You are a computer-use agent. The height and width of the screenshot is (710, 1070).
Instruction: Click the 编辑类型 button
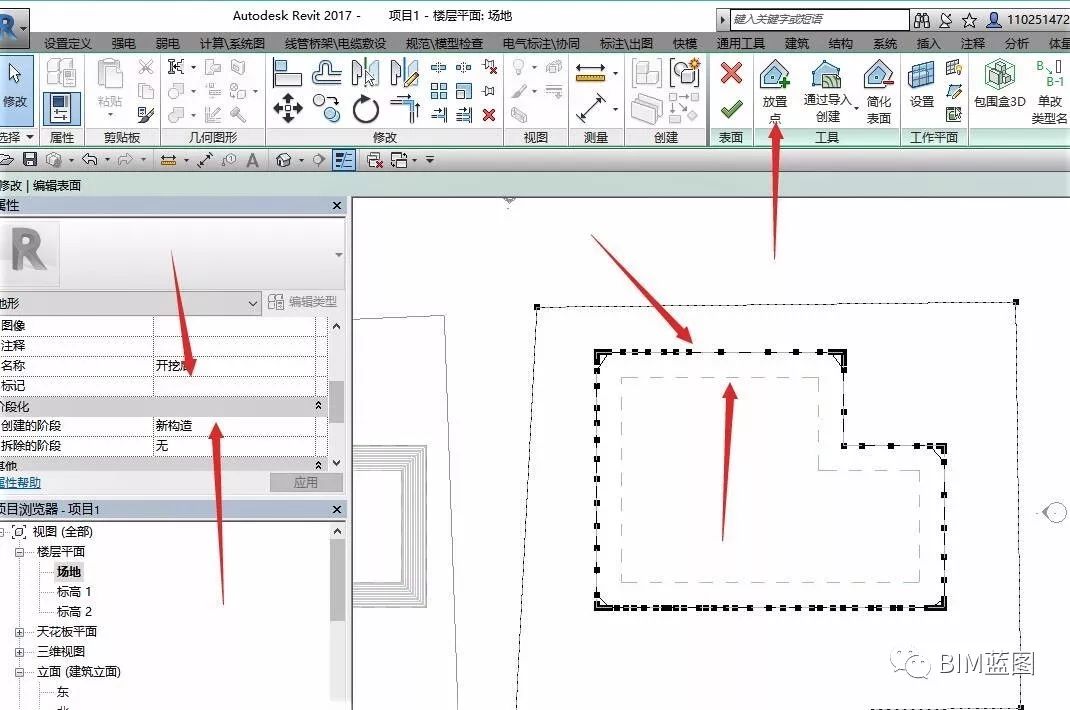[302, 302]
